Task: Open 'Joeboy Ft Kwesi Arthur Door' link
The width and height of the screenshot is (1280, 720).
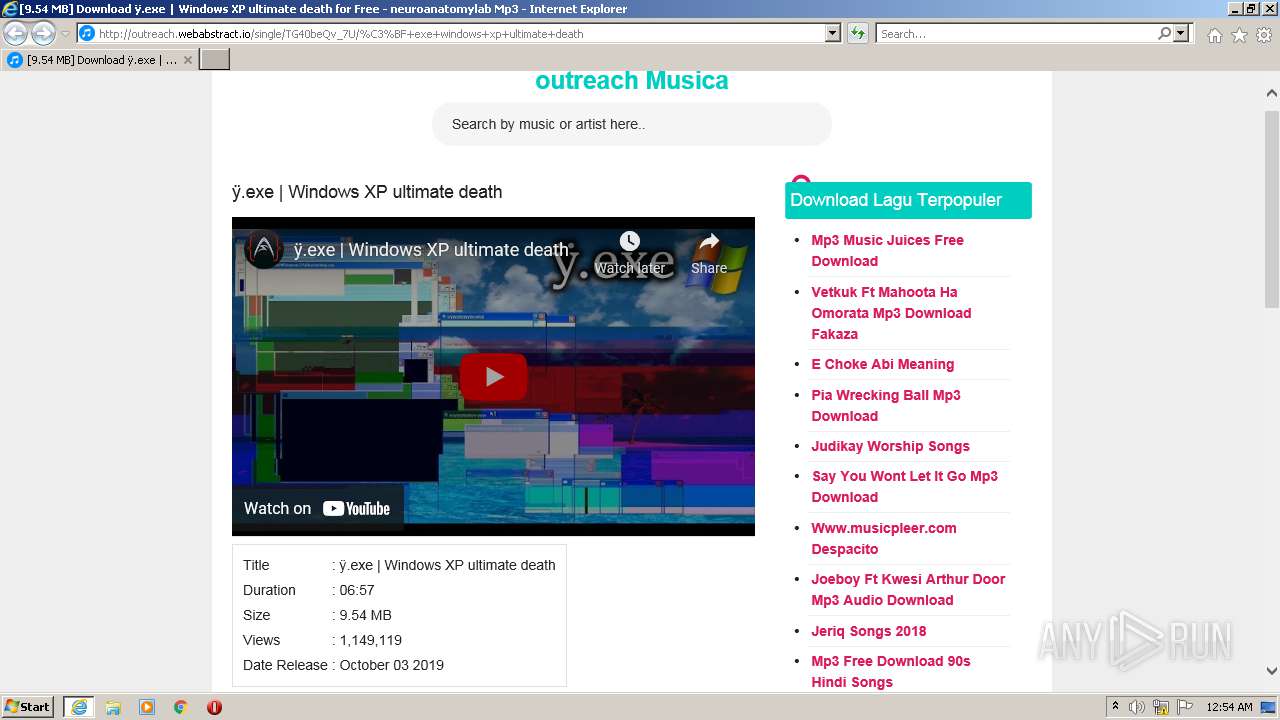Action: pos(908,589)
